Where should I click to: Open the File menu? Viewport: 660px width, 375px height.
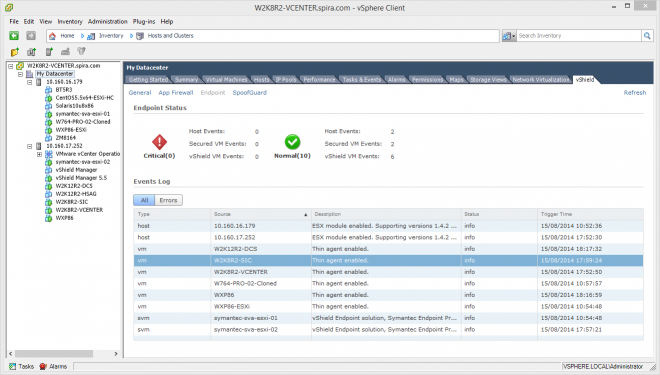[x=14, y=21]
